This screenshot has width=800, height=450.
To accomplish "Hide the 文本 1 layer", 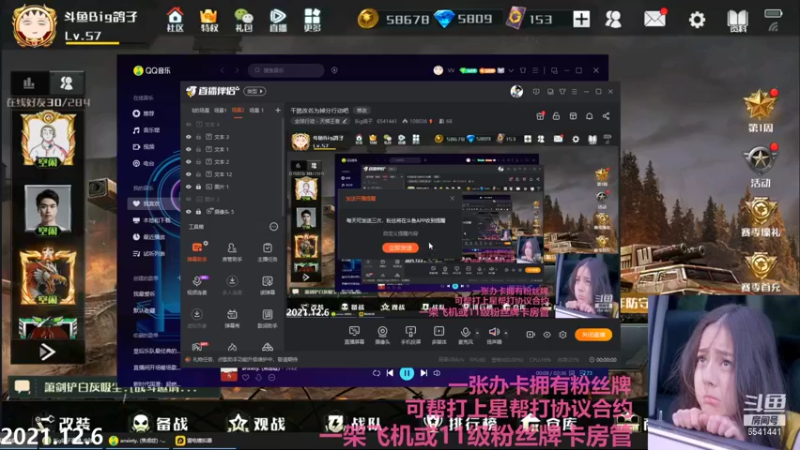I will 189,149.
